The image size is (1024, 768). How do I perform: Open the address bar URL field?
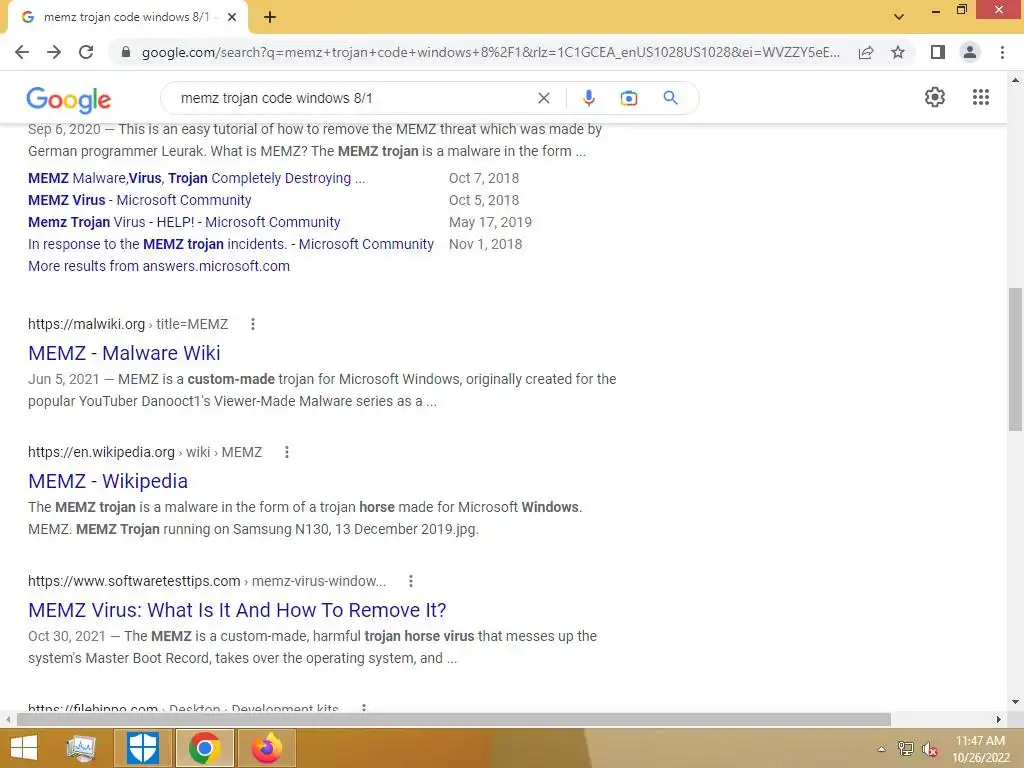[x=490, y=52]
